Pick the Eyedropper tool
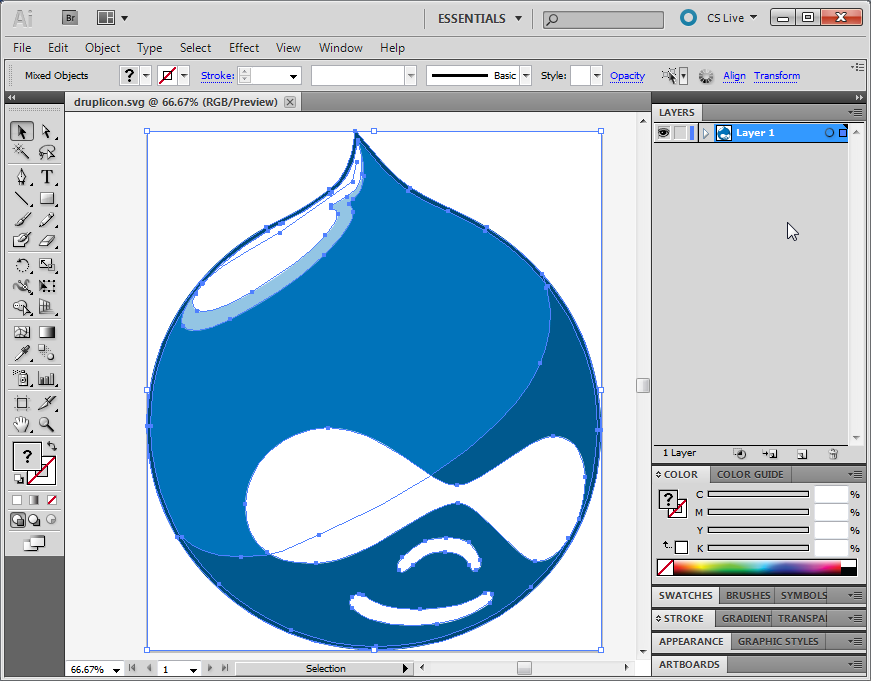The width and height of the screenshot is (871, 681). [21, 354]
